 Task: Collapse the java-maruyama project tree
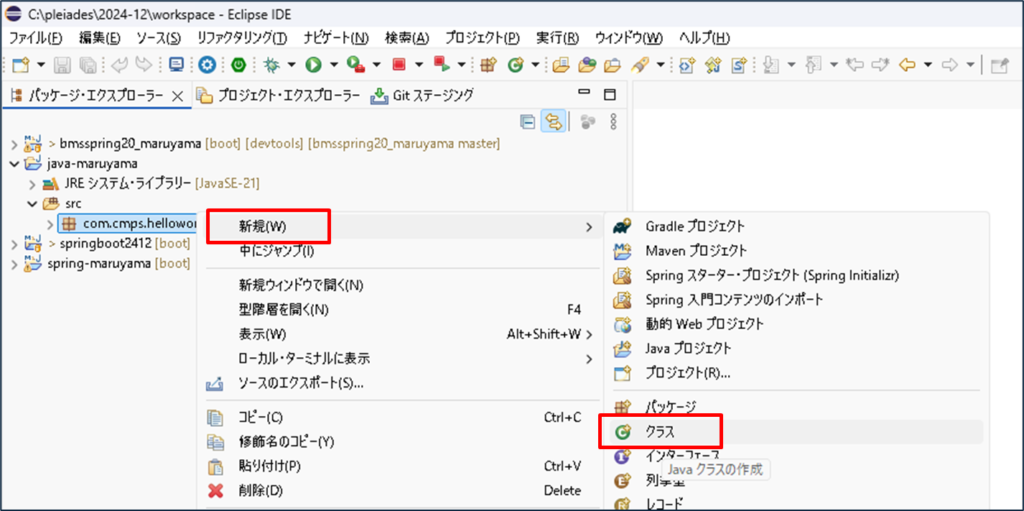(13, 163)
